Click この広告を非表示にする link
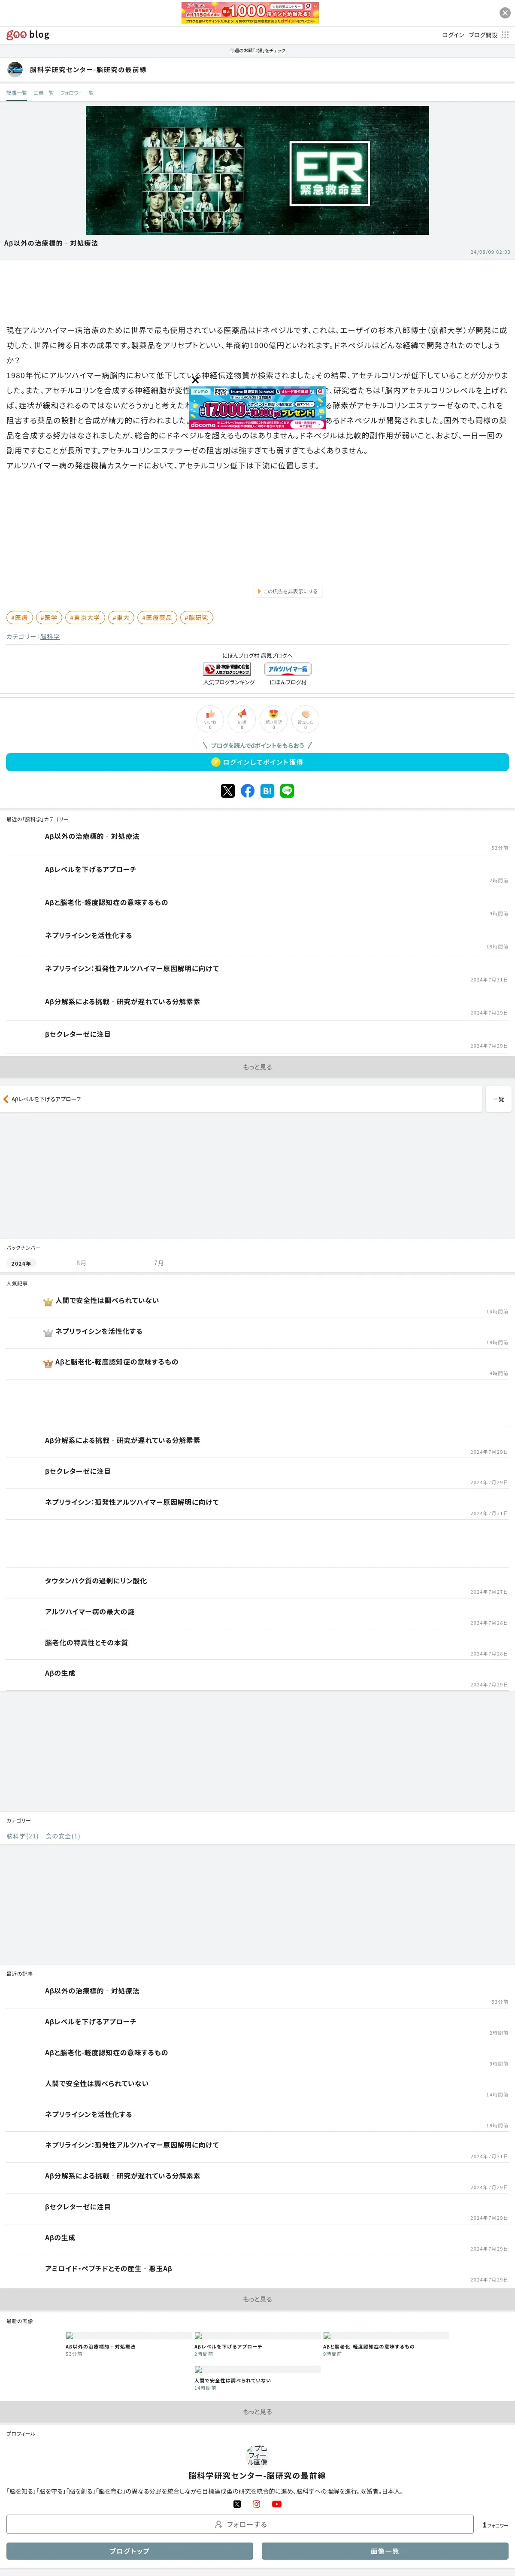515x2576 pixels. click(x=288, y=591)
